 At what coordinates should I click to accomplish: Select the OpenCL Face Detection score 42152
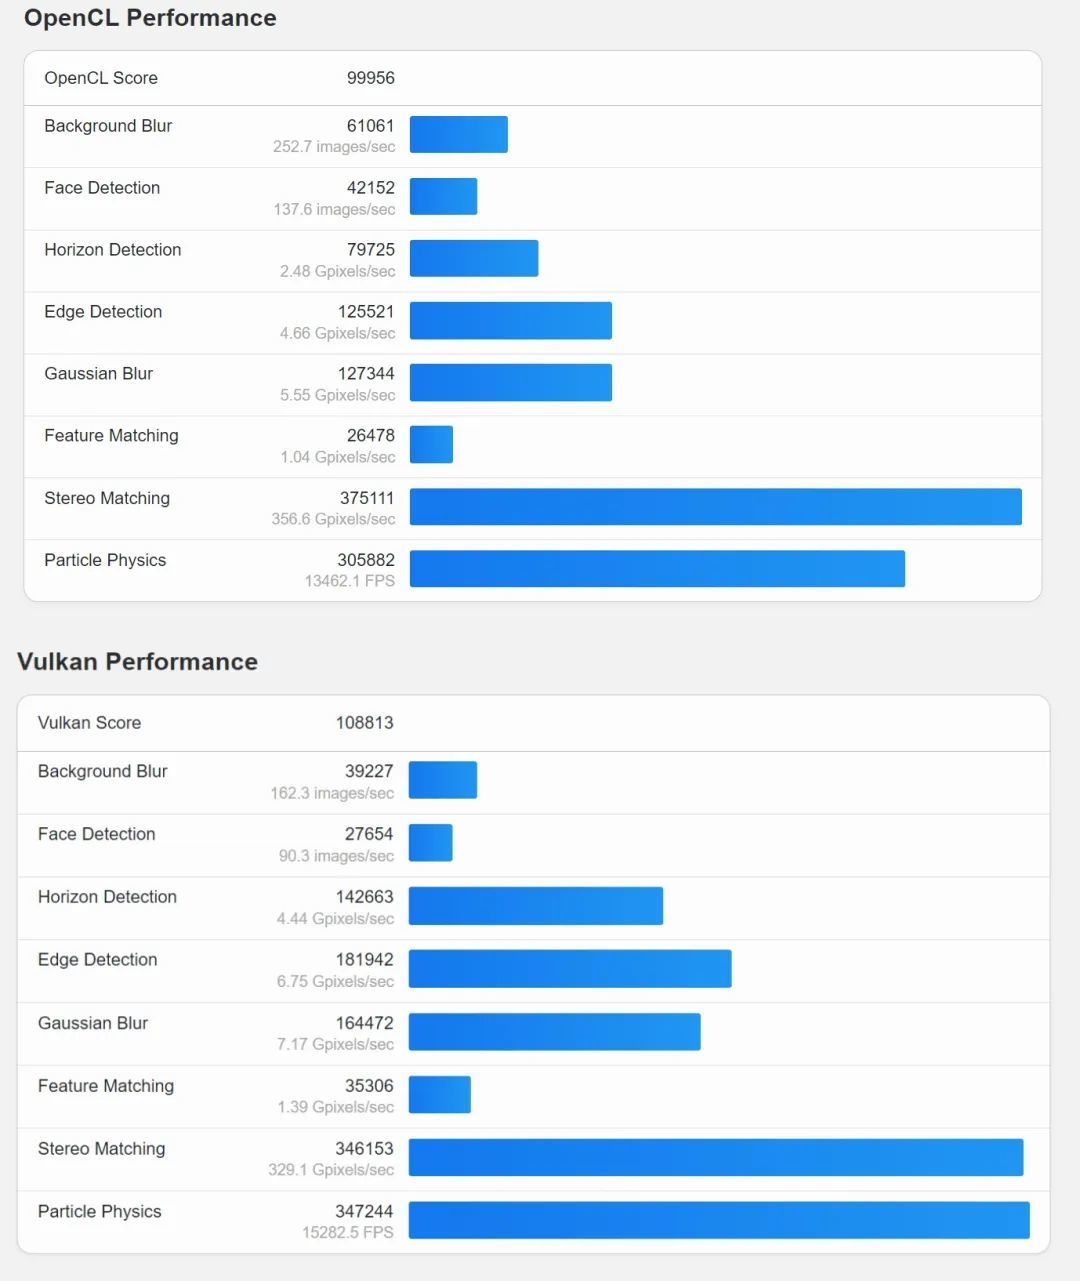tap(370, 188)
